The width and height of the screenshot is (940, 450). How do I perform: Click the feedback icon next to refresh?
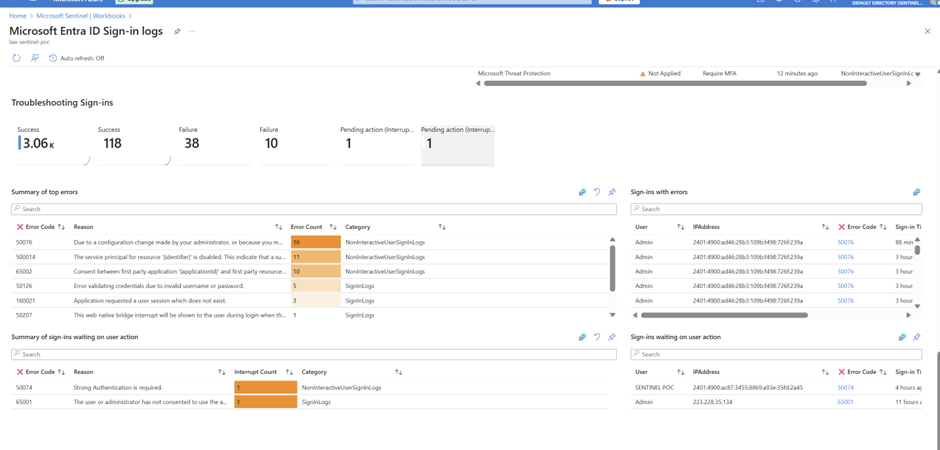coord(35,58)
